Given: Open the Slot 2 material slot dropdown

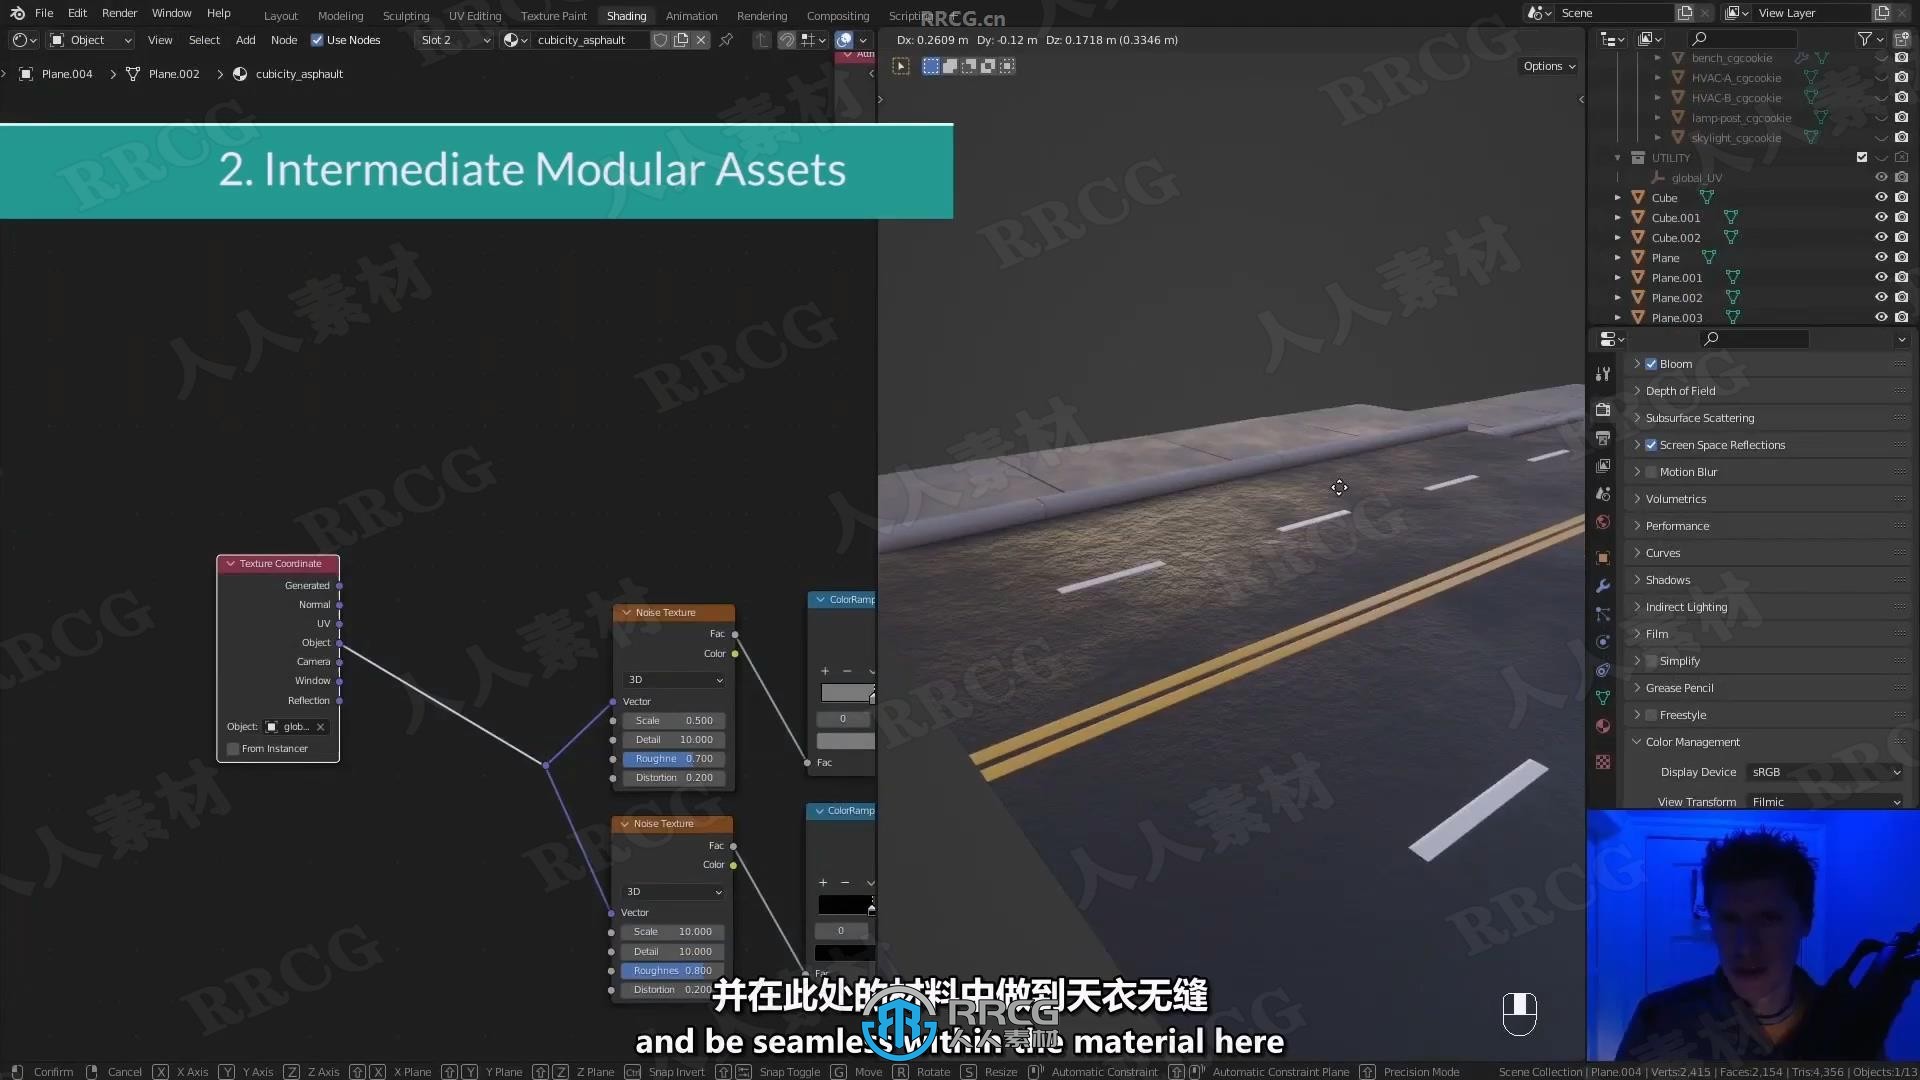Looking at the screenshot, I should (x=455, y=40).
